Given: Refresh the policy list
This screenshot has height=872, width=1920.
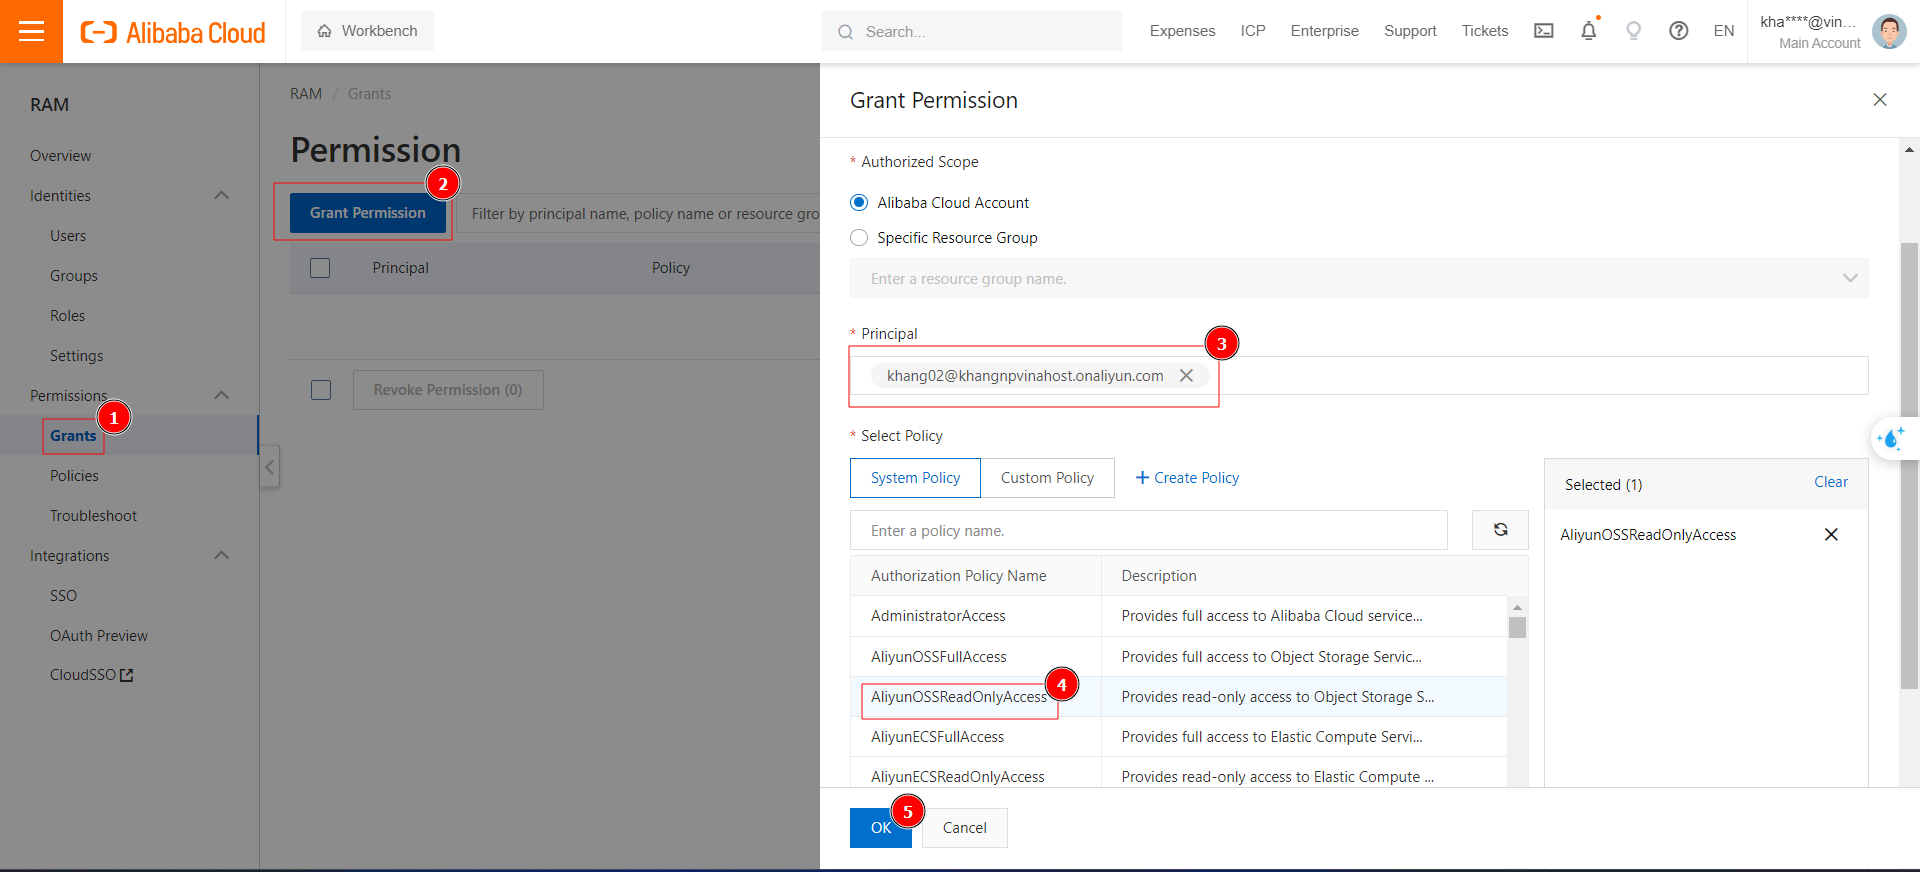Looking at the screenshot, I should [x=1500, y=530].
